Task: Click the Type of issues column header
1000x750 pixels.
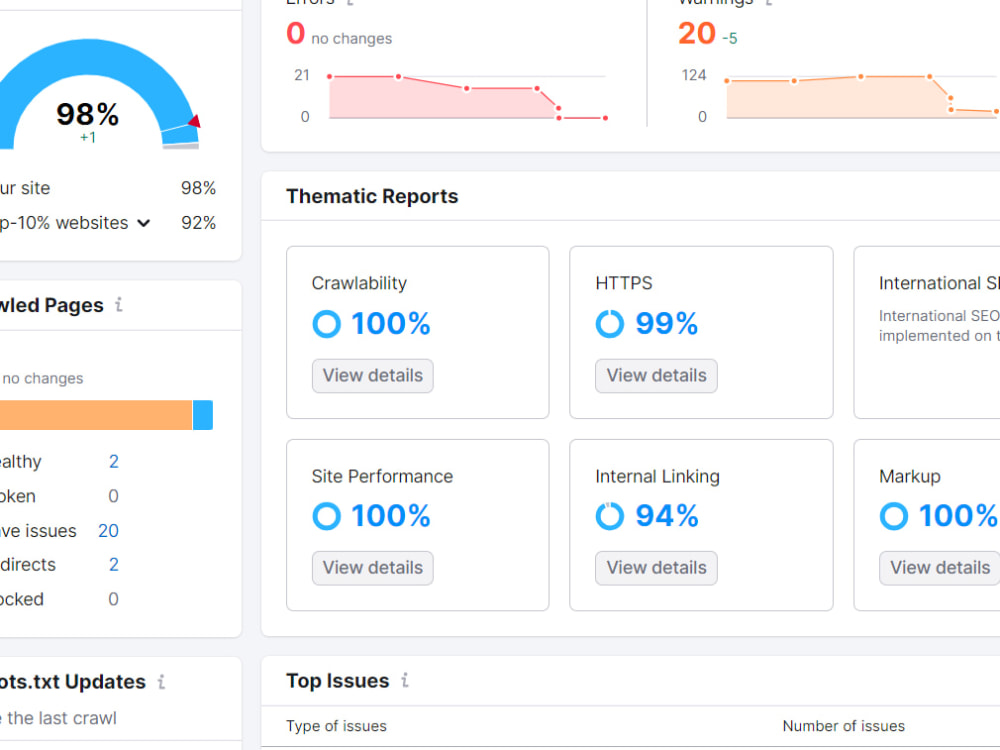Action: (336, 726)
